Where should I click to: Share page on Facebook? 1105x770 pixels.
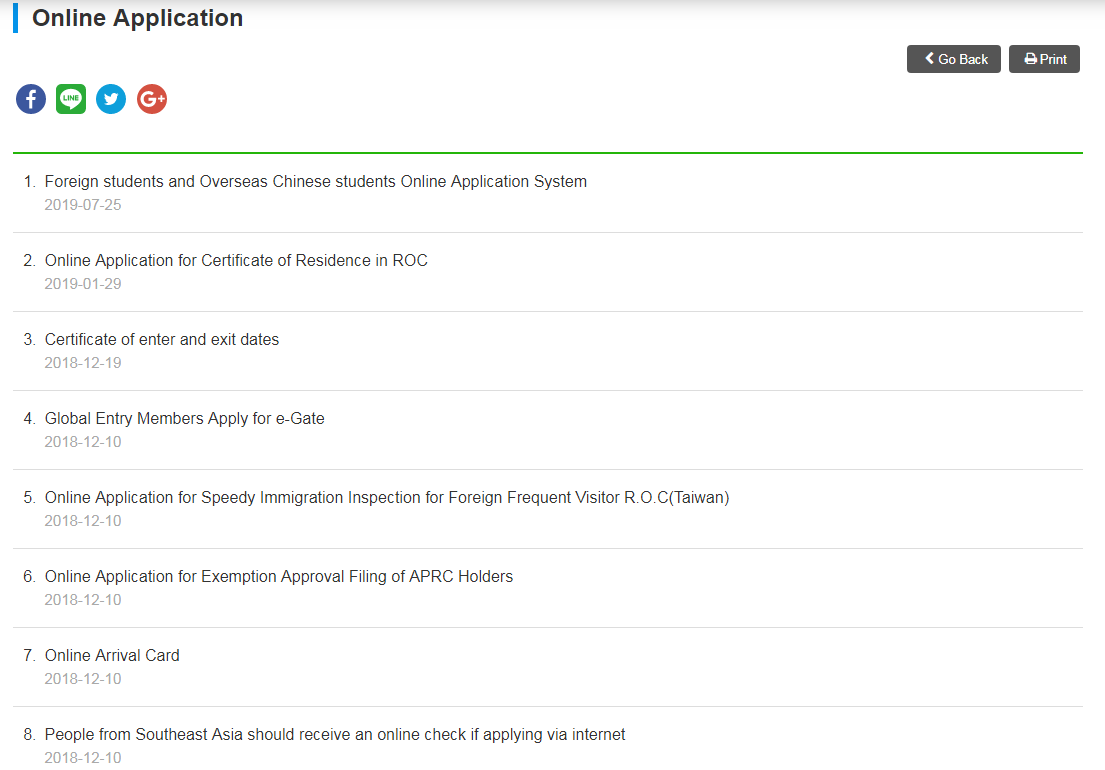(x=31, y=99)
